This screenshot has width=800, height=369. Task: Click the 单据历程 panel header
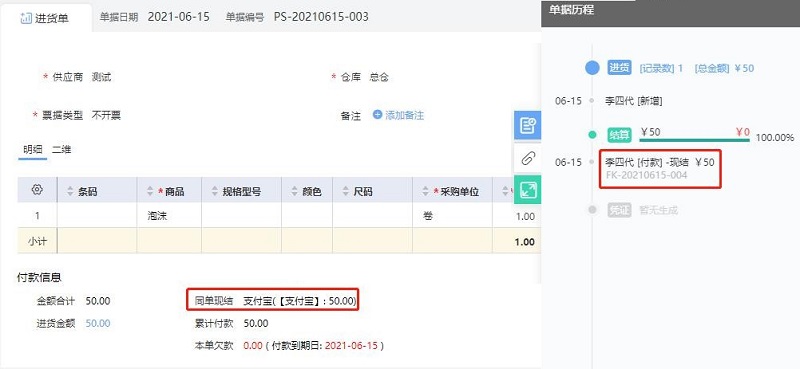(571, 9)
